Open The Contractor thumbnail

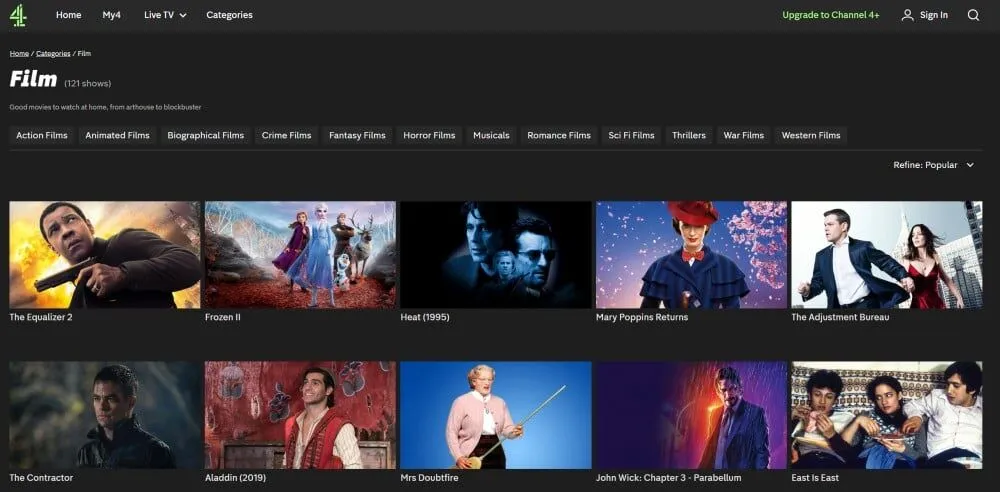coord(105,415)
